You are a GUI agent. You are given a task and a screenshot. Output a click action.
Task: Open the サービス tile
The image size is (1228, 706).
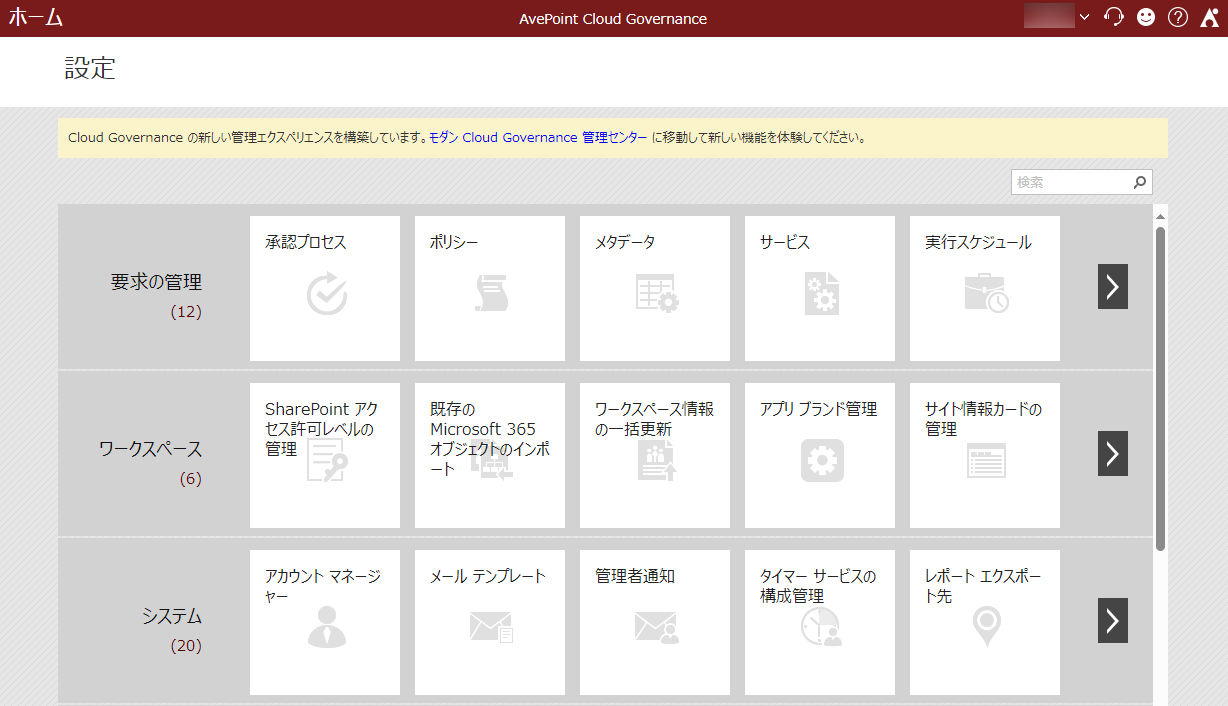pyautogui.click(x=820, y=288)
